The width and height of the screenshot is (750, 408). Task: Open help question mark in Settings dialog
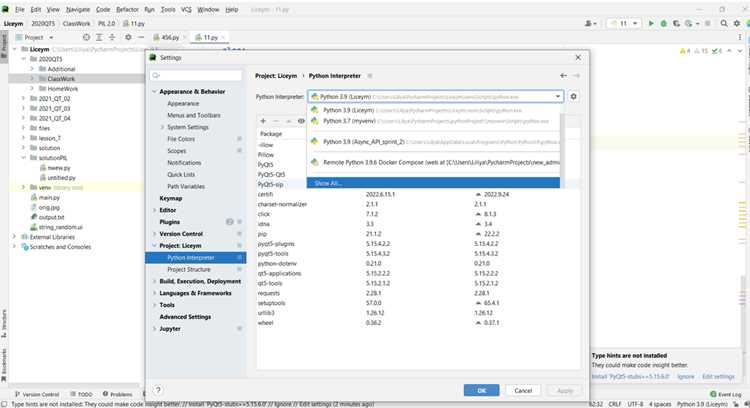click(158, 390)
